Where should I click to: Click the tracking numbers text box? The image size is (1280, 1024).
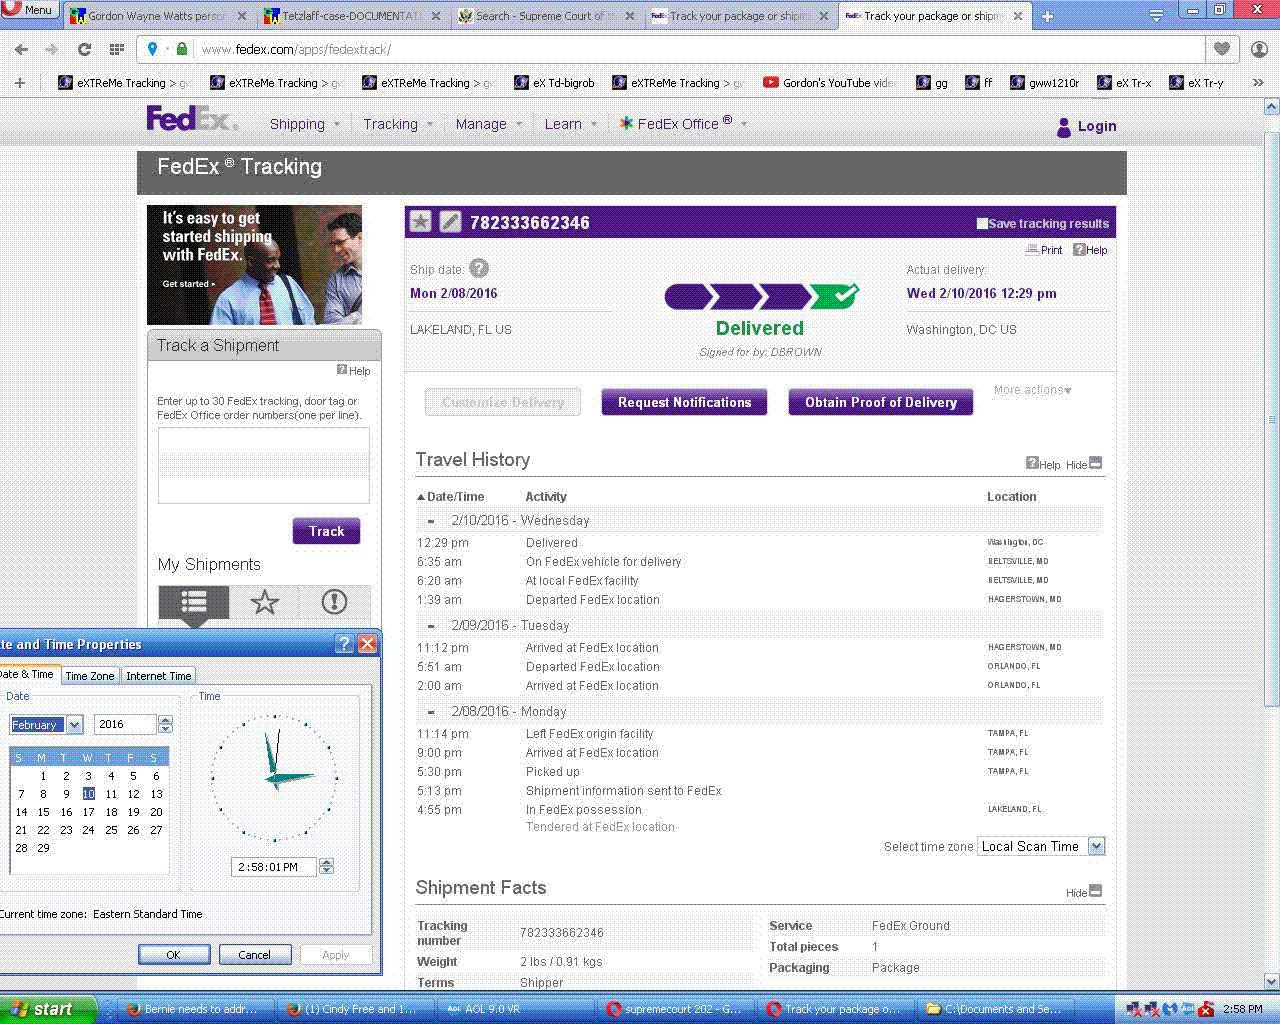tap(263, 465)
